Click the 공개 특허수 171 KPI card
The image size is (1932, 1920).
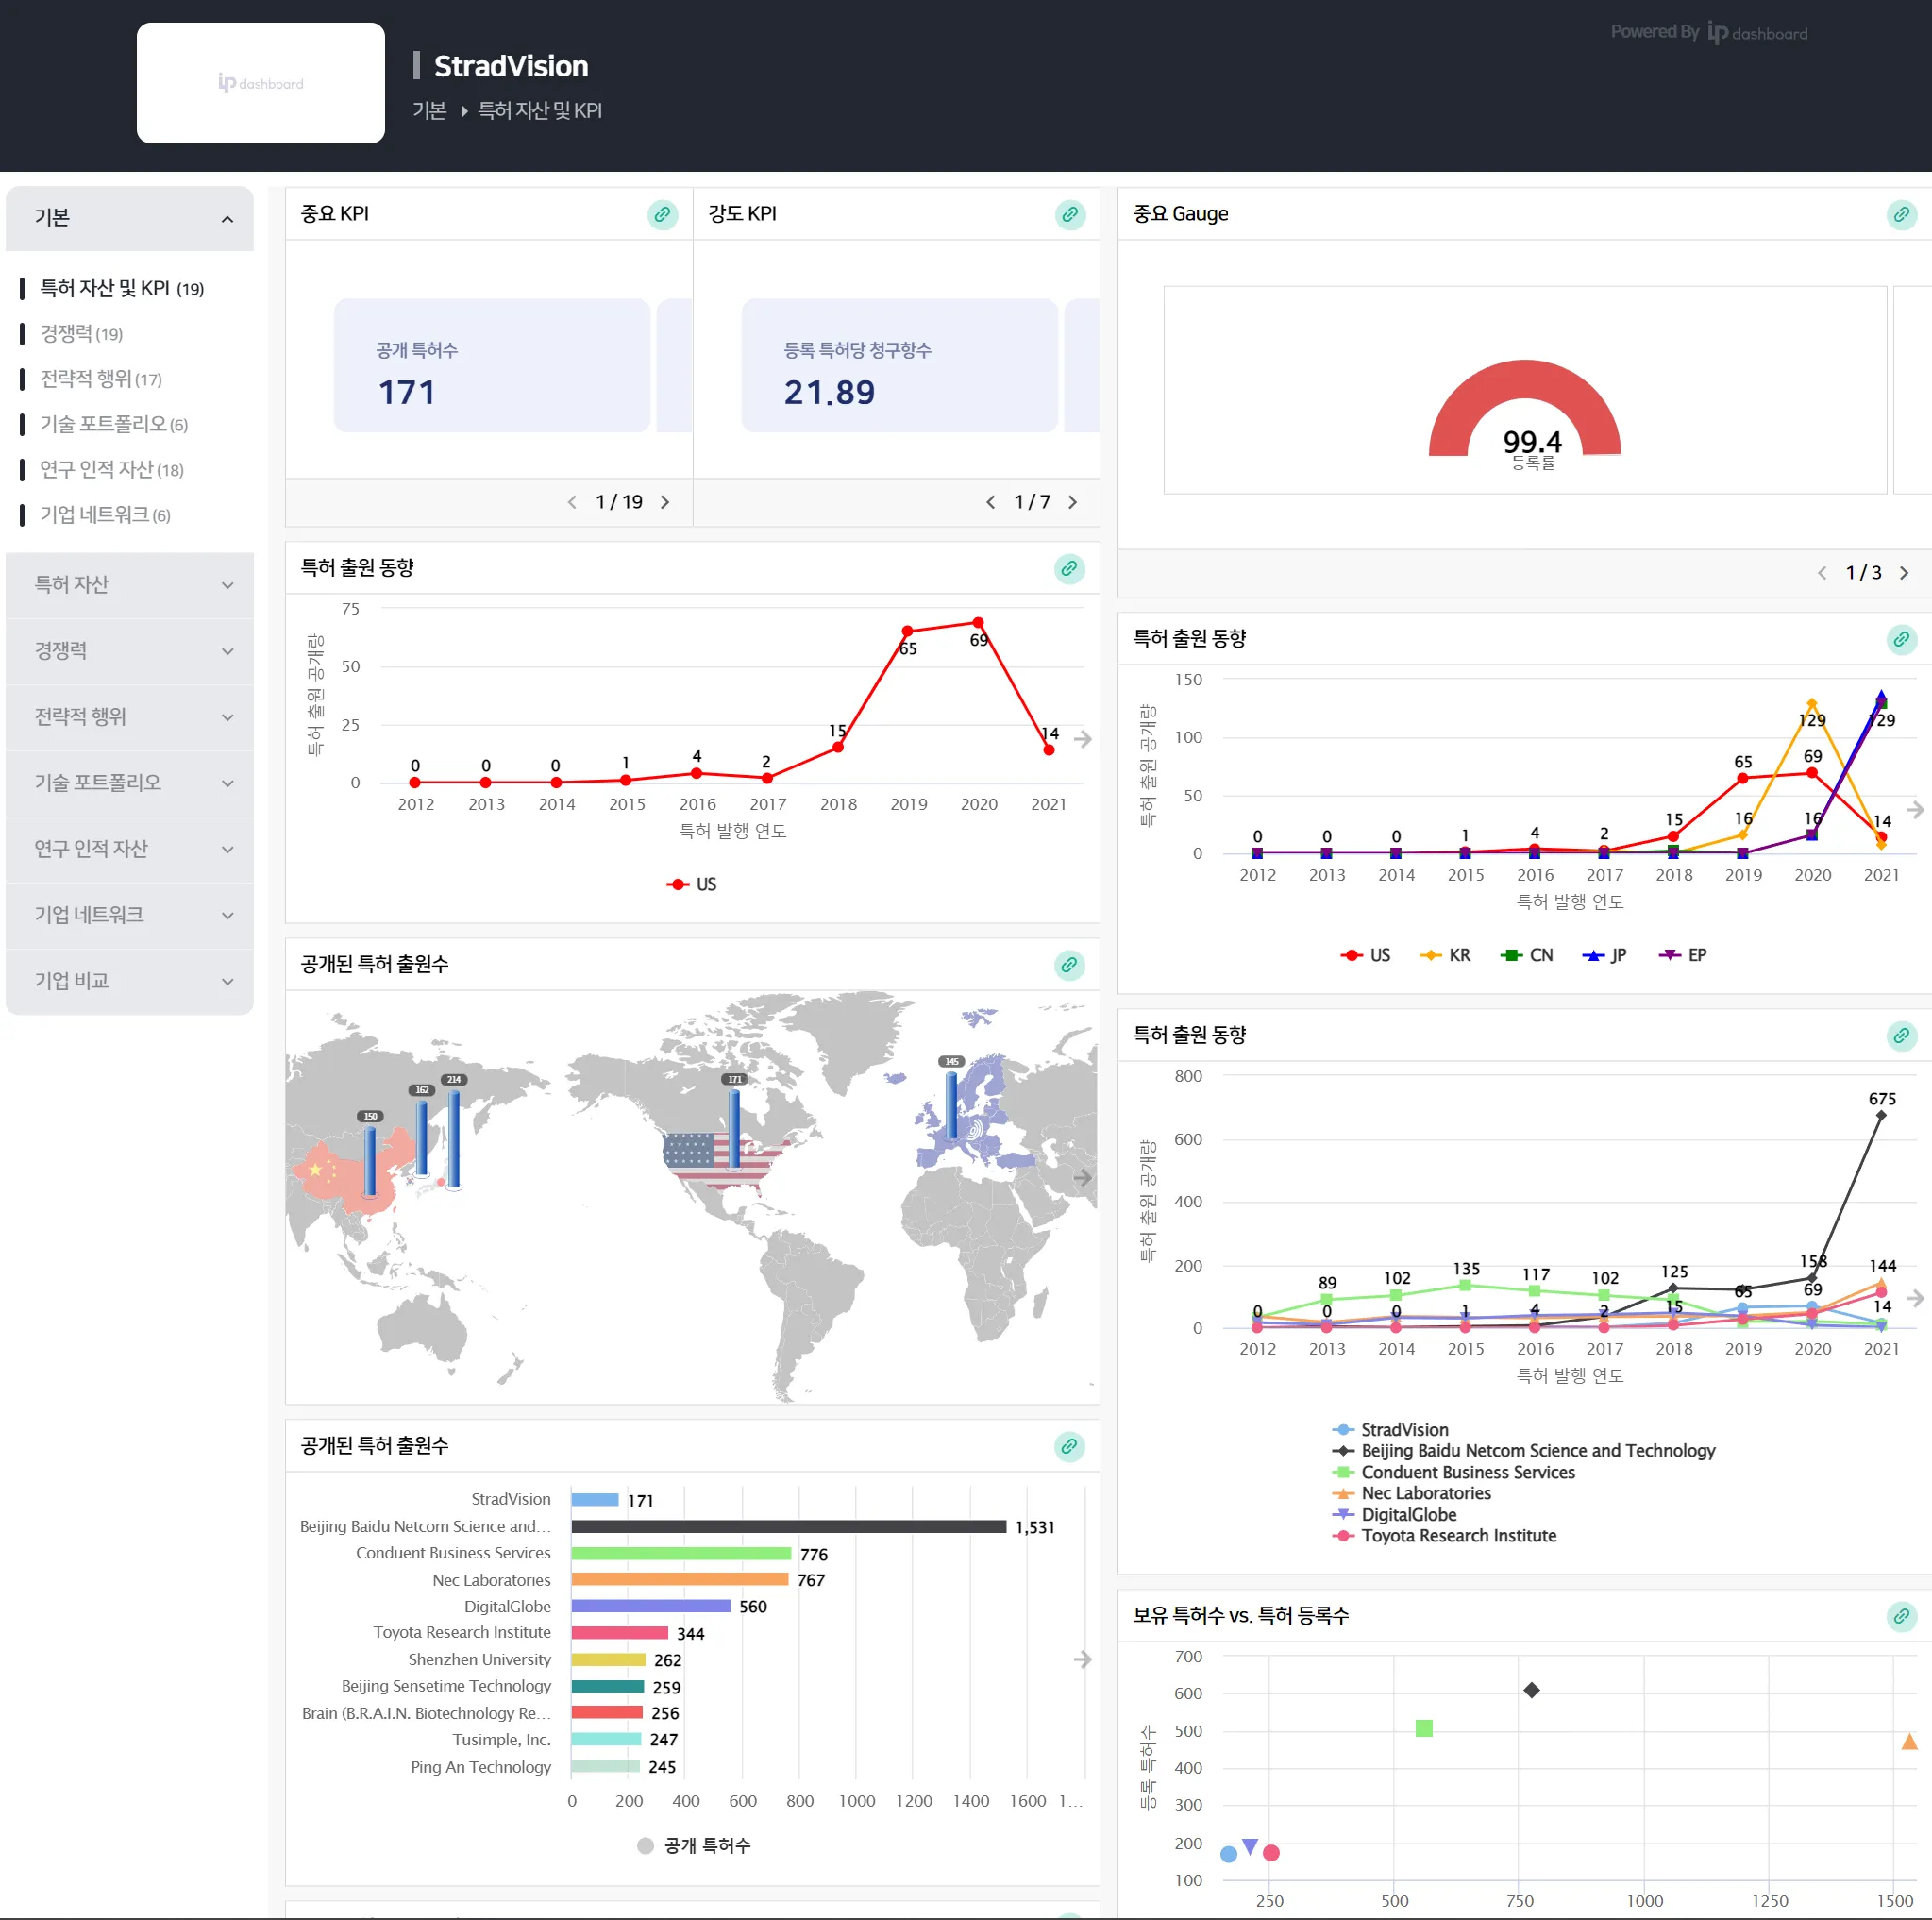click(491, 366)
